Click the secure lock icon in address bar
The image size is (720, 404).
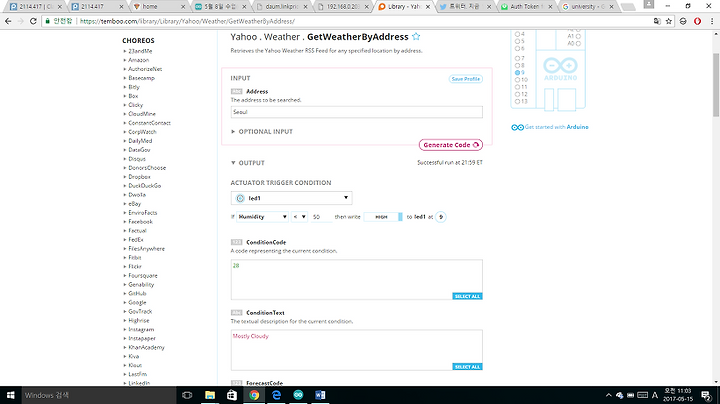click(x=47, y=21)
